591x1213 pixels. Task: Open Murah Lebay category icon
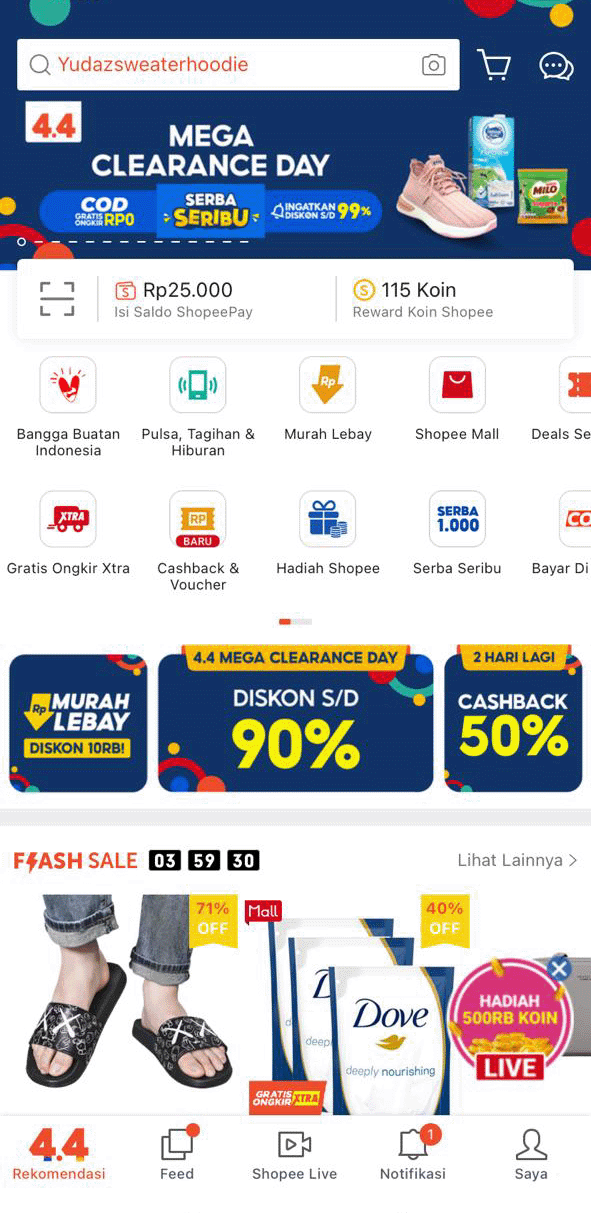328,385
